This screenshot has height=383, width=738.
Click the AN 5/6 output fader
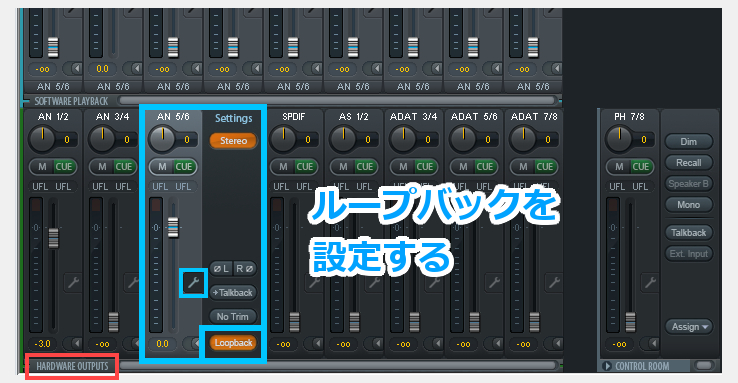(173, 227)
